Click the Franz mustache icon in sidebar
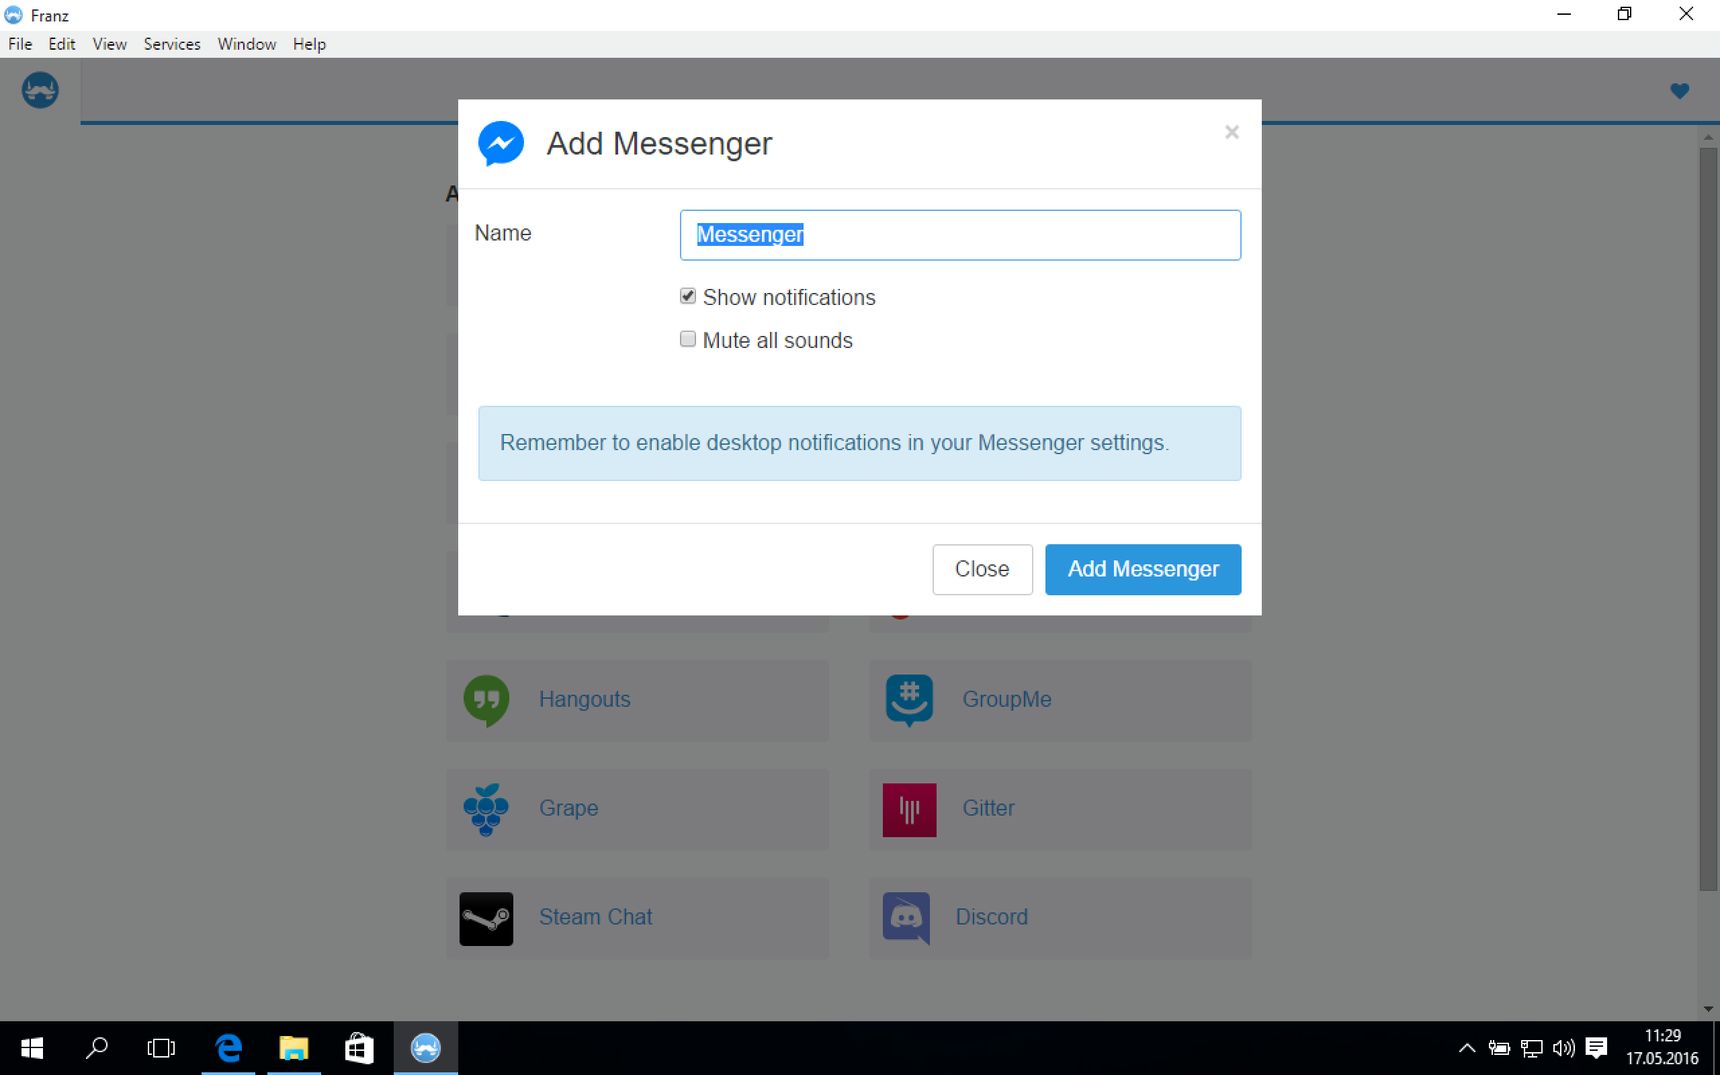The image size is (1720, 1075). click(x=40, y=90)
